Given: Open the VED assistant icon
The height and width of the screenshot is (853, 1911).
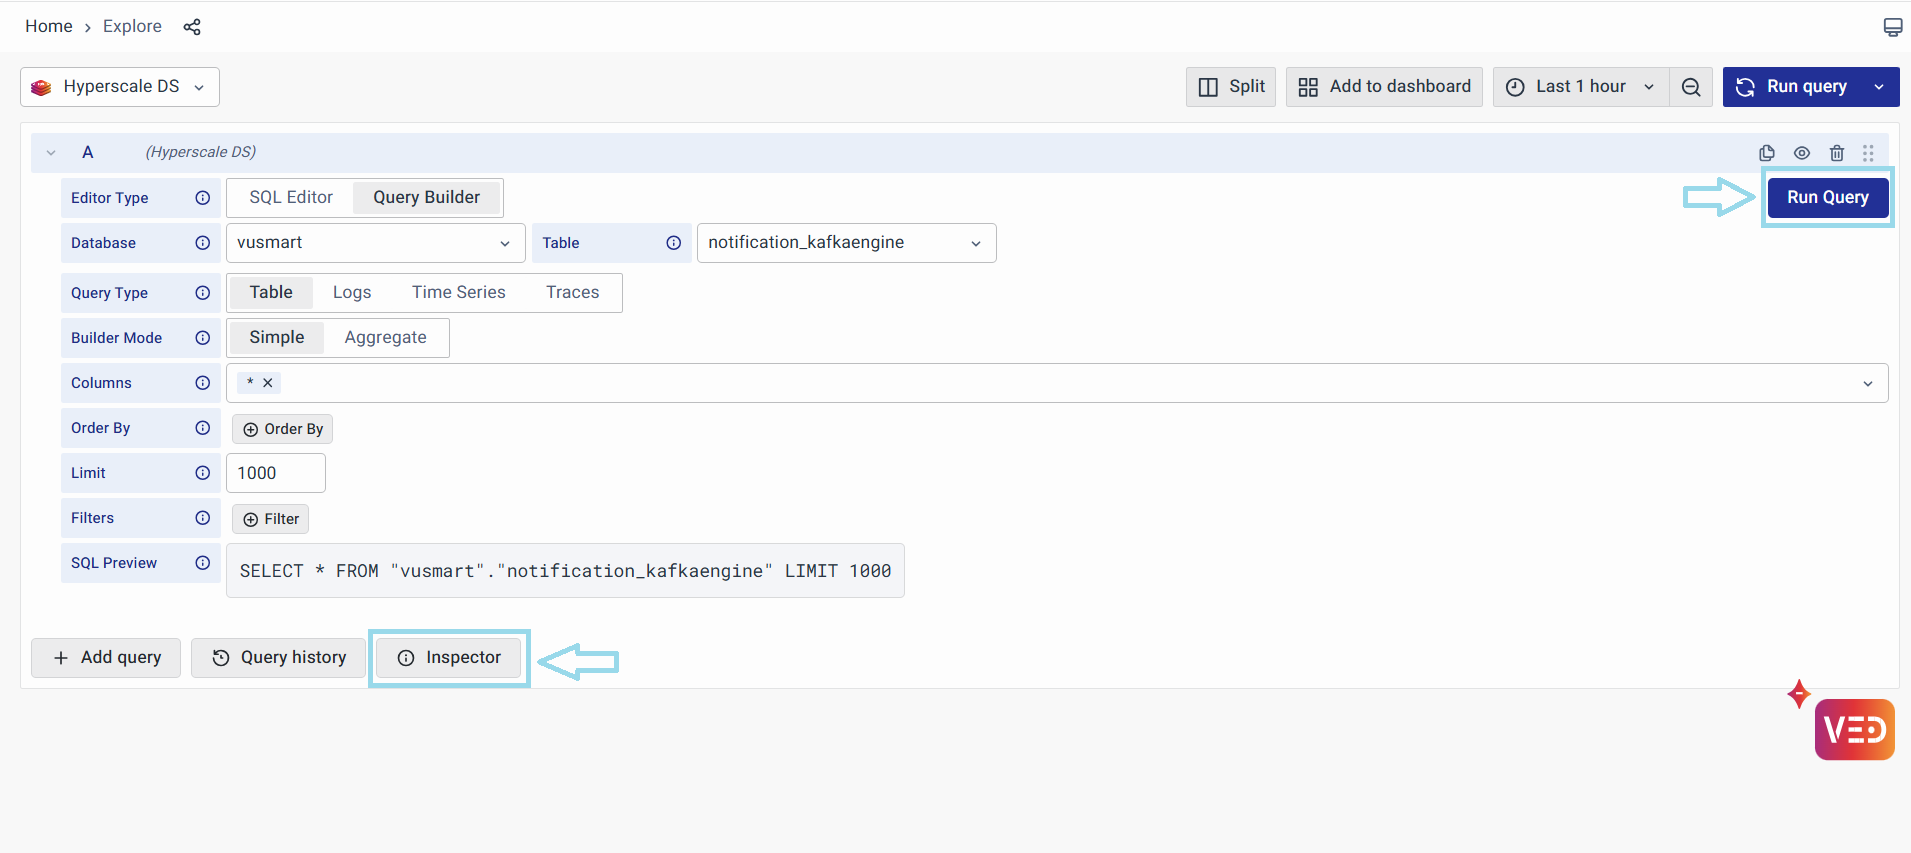Looking at the screenshot, I should pos(1854,730).
